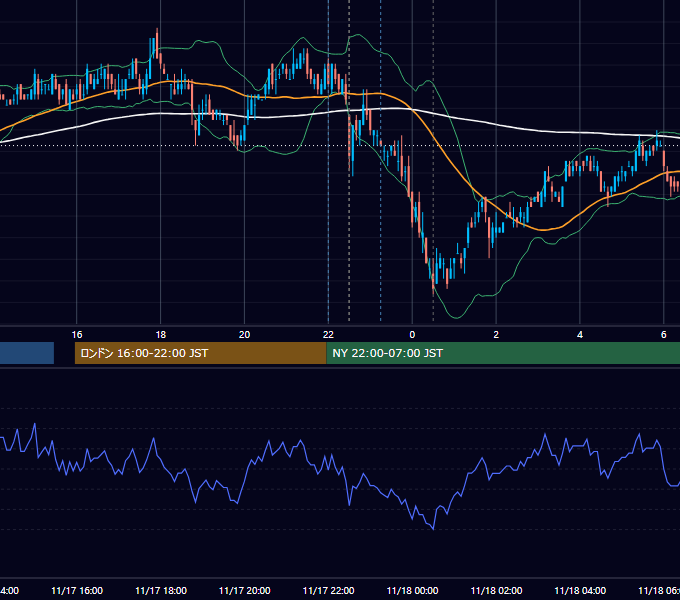This screenshot has height=600, width=680.
Task: Click the 11/17 16:00 date label
Action: coord(77,590)
